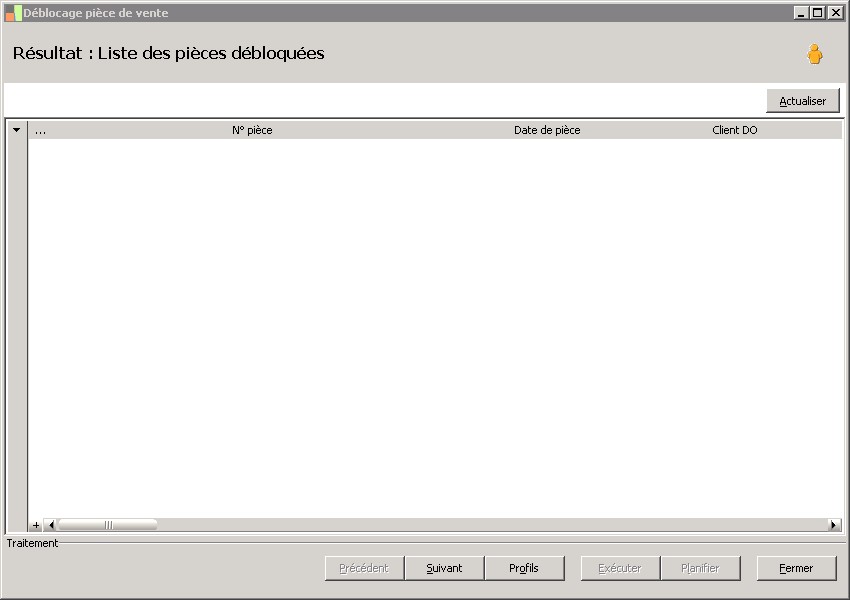The width and height of the screenshot is (850, 600).
Task: Click the Planifier button
Action: (x=700, y=568)
